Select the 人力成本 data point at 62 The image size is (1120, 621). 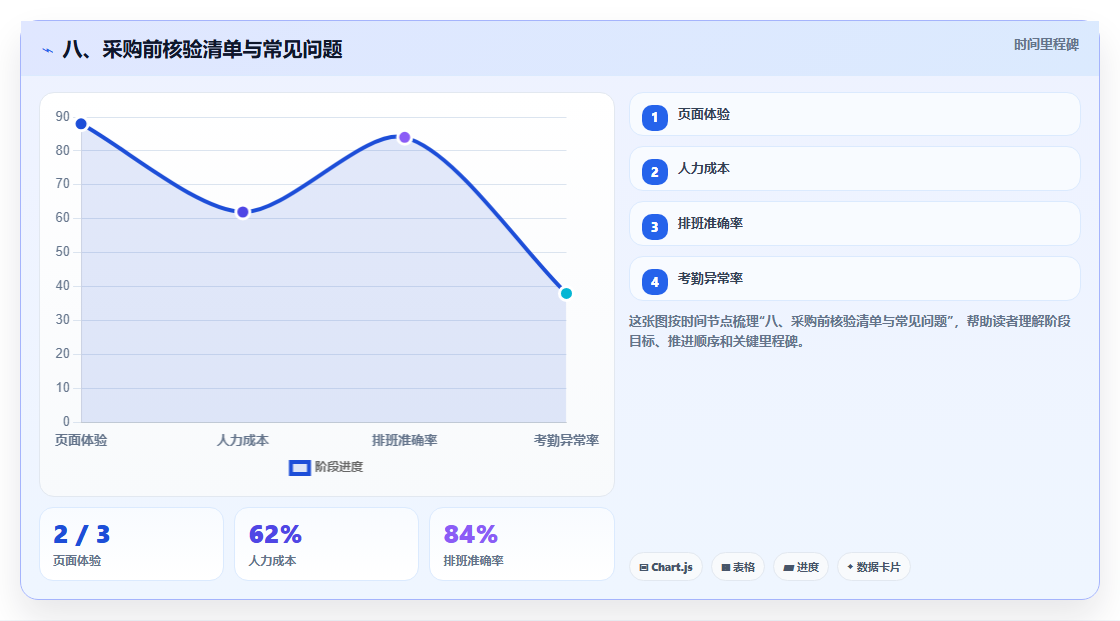(243, 212)
